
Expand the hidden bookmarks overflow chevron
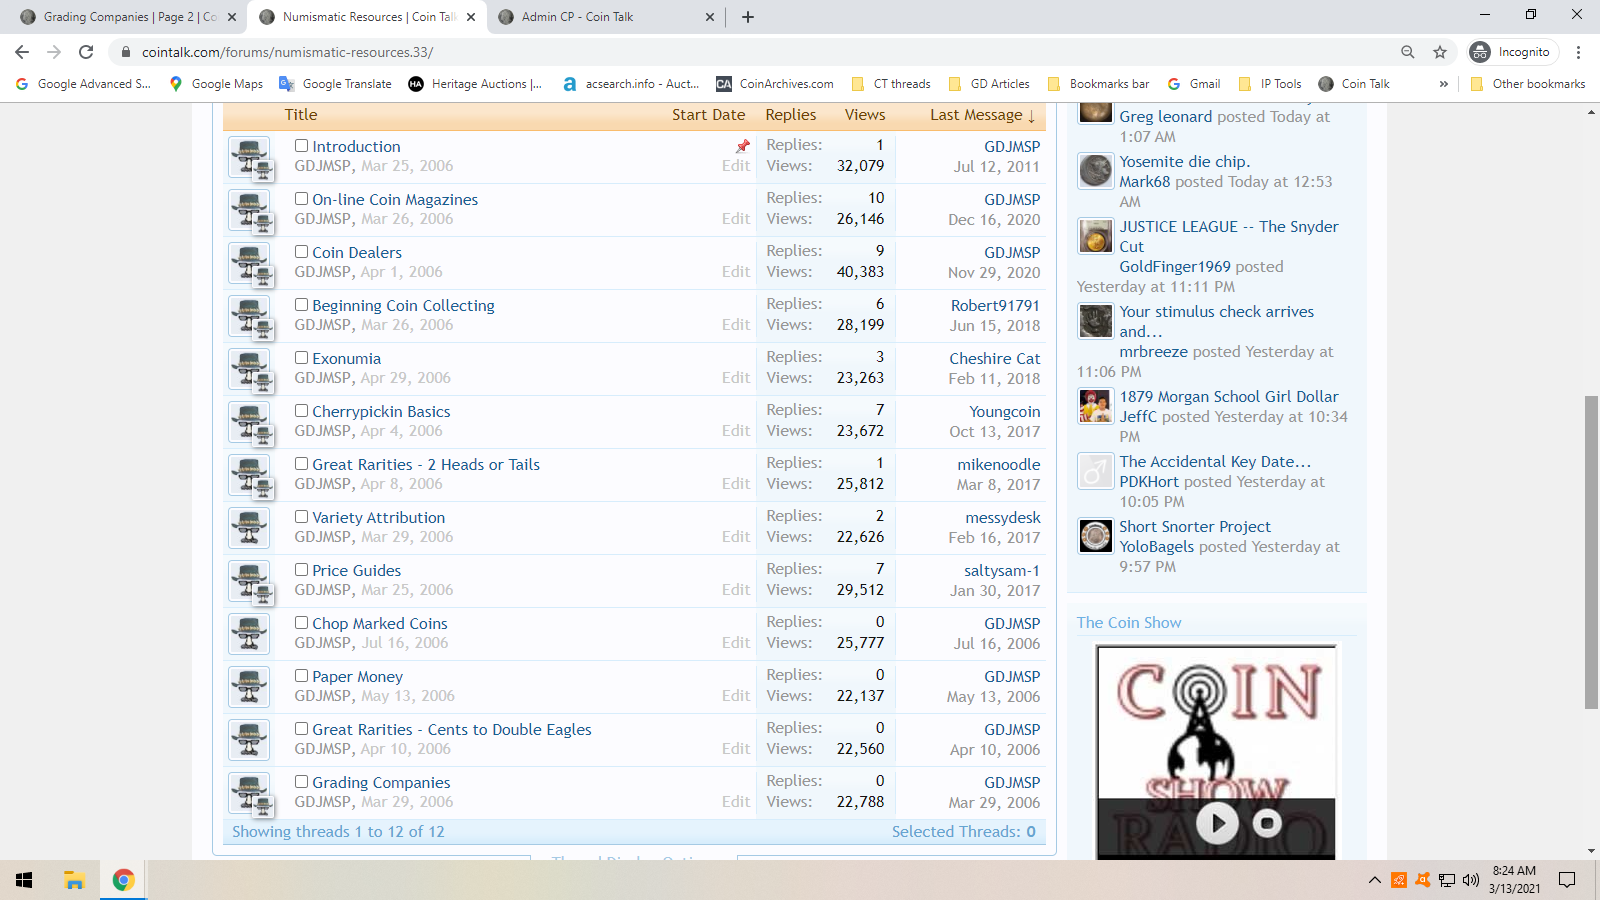[1443, 84]
